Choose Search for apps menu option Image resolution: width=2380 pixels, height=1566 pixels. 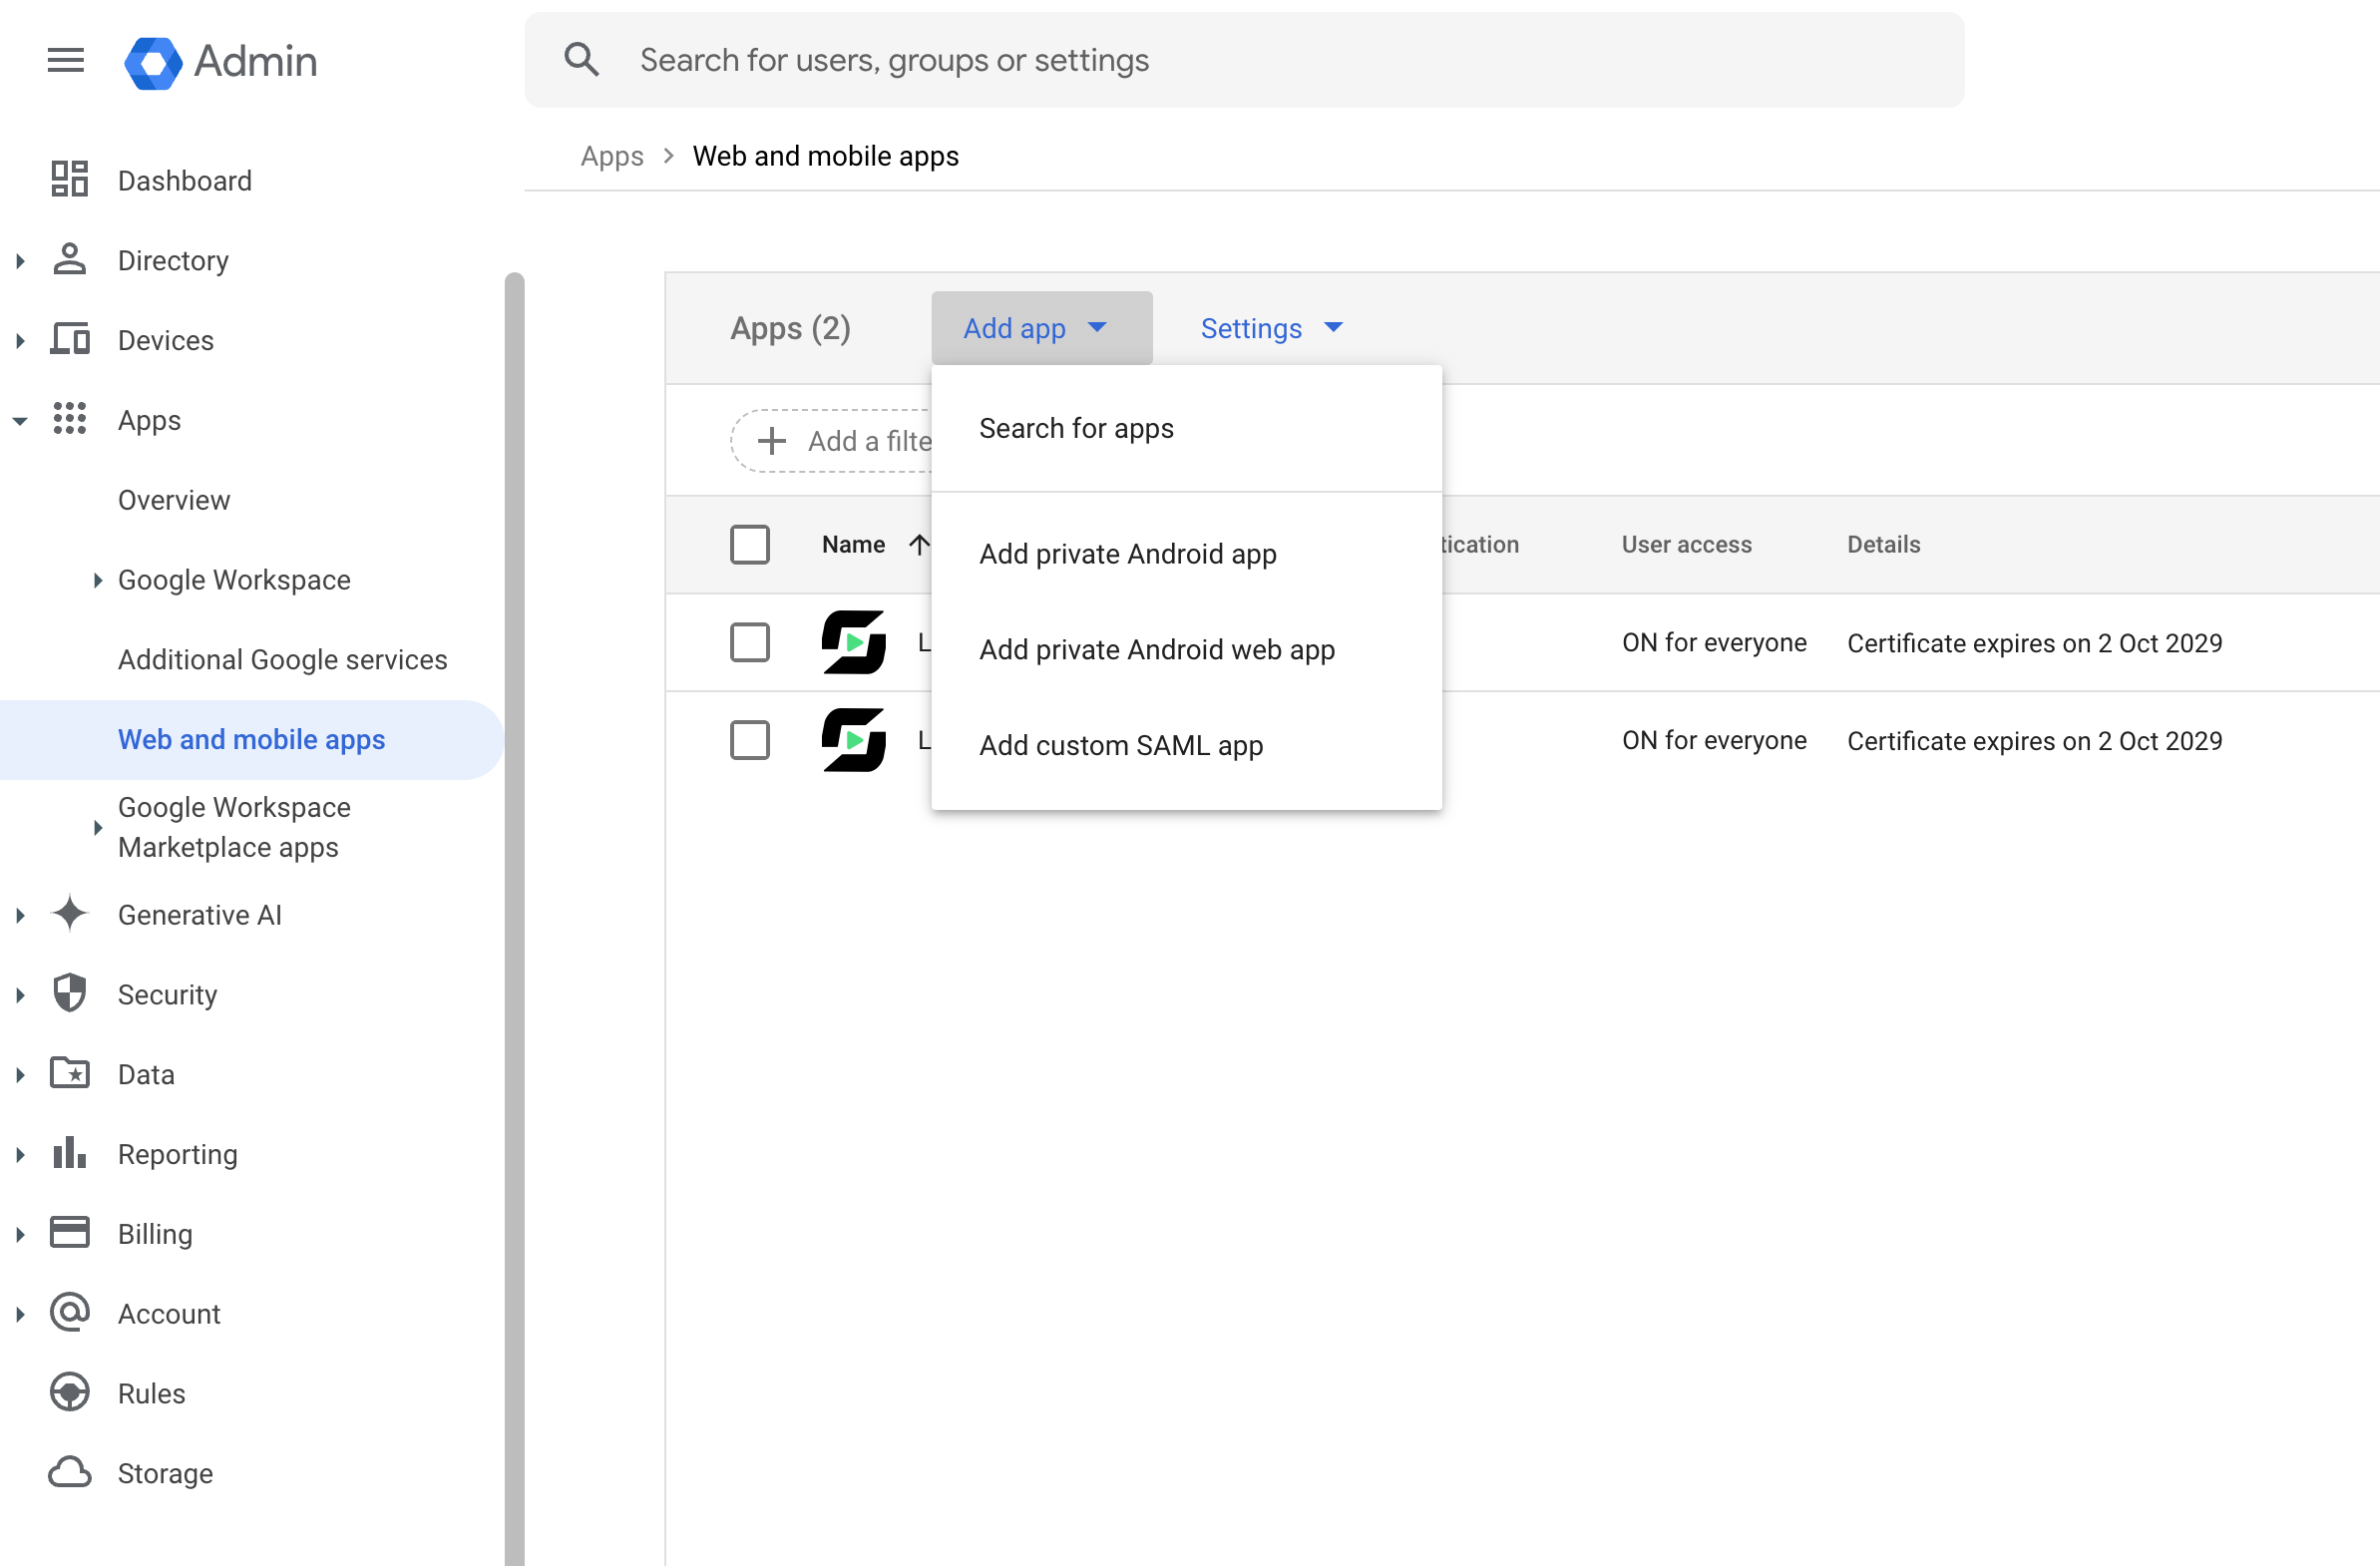click(x=1186, y=428)
